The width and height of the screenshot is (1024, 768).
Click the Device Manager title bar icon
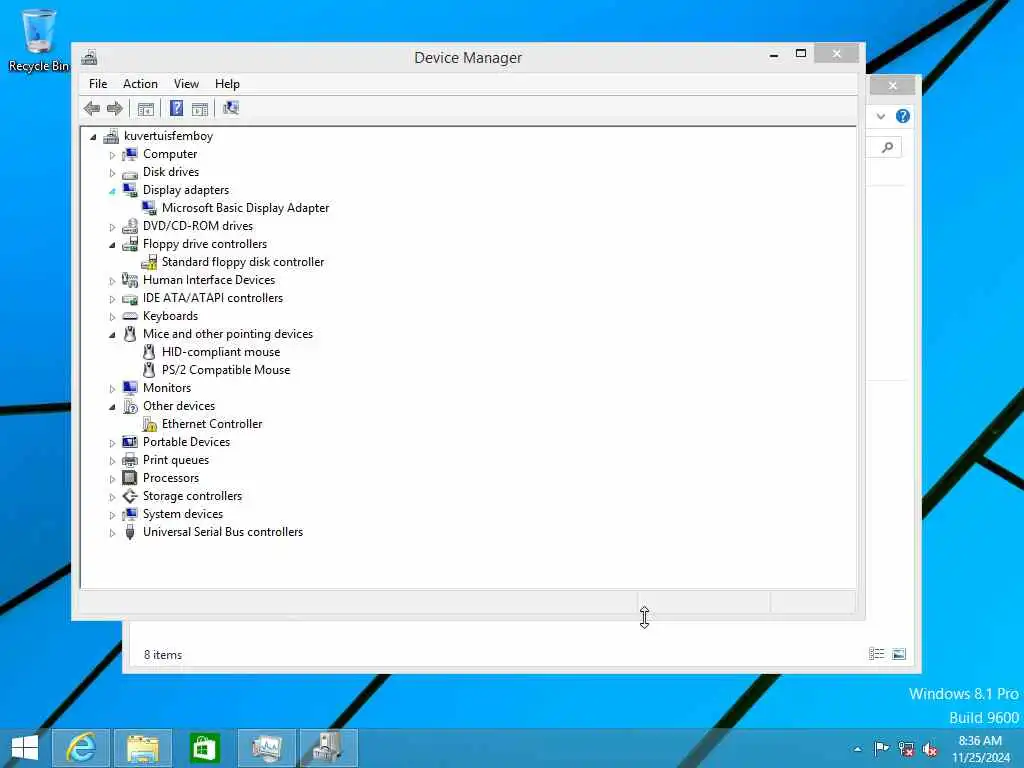[89, 57]
